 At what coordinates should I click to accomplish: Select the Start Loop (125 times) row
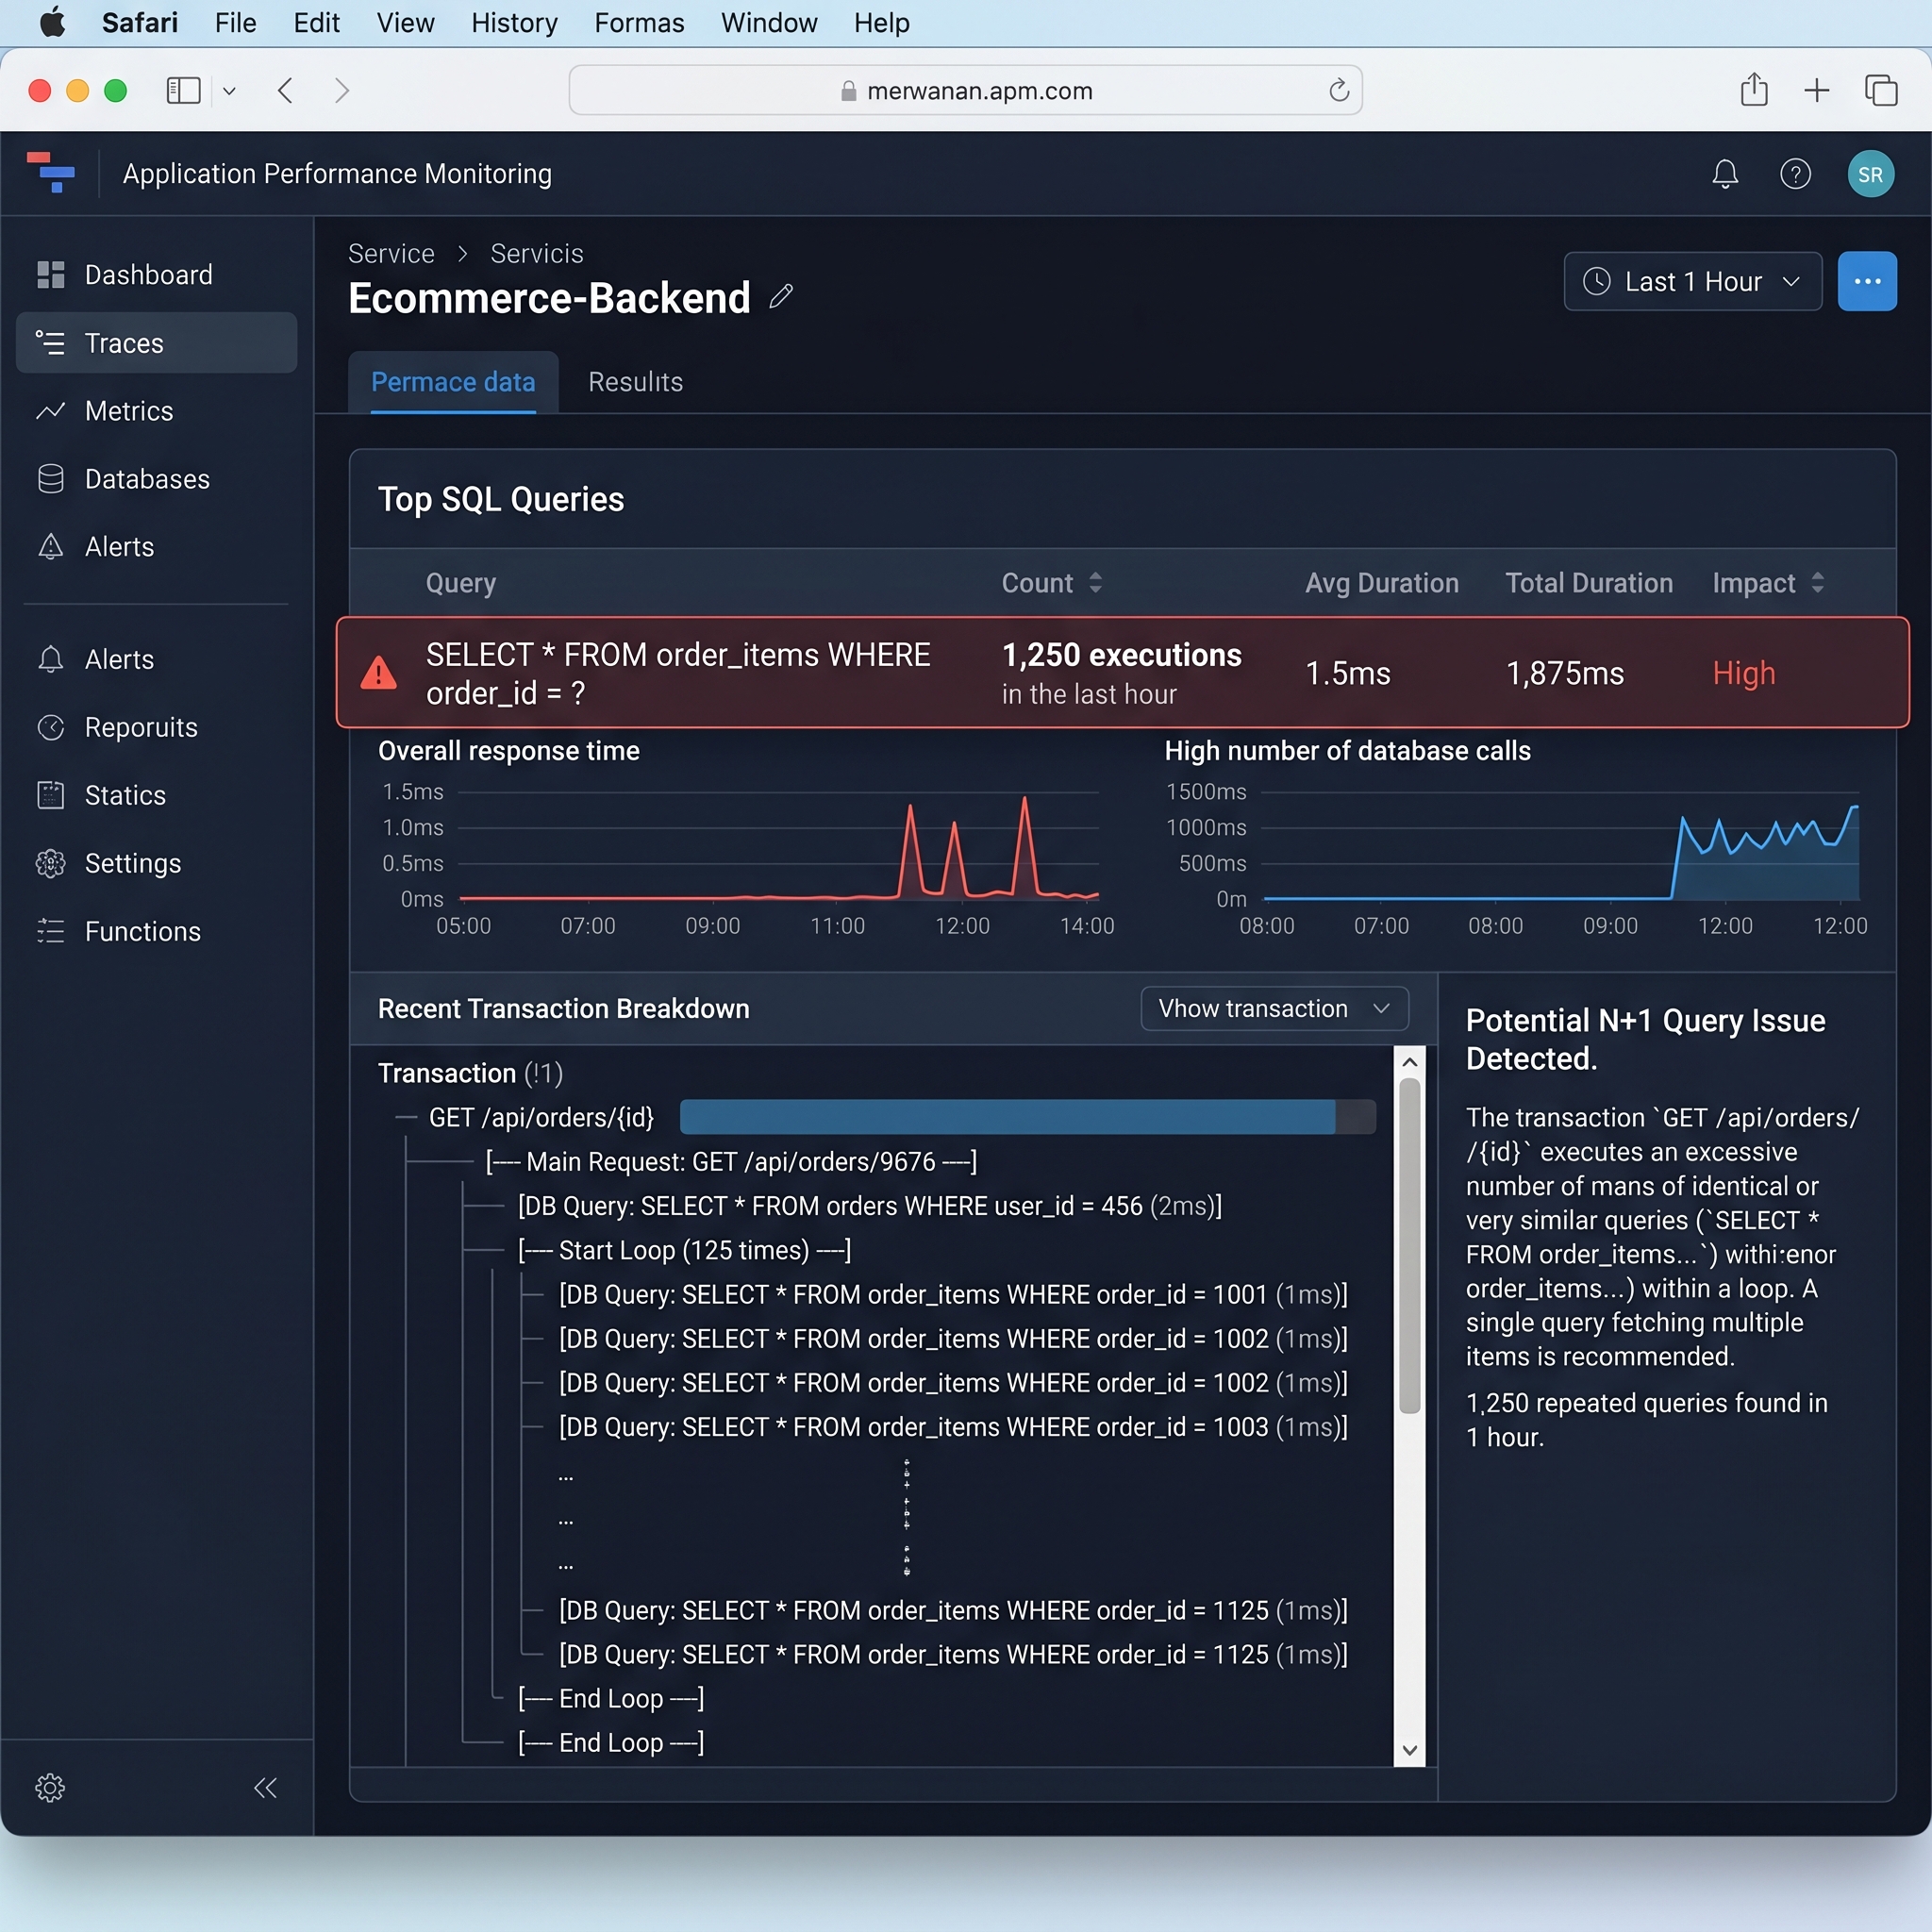685,1251
